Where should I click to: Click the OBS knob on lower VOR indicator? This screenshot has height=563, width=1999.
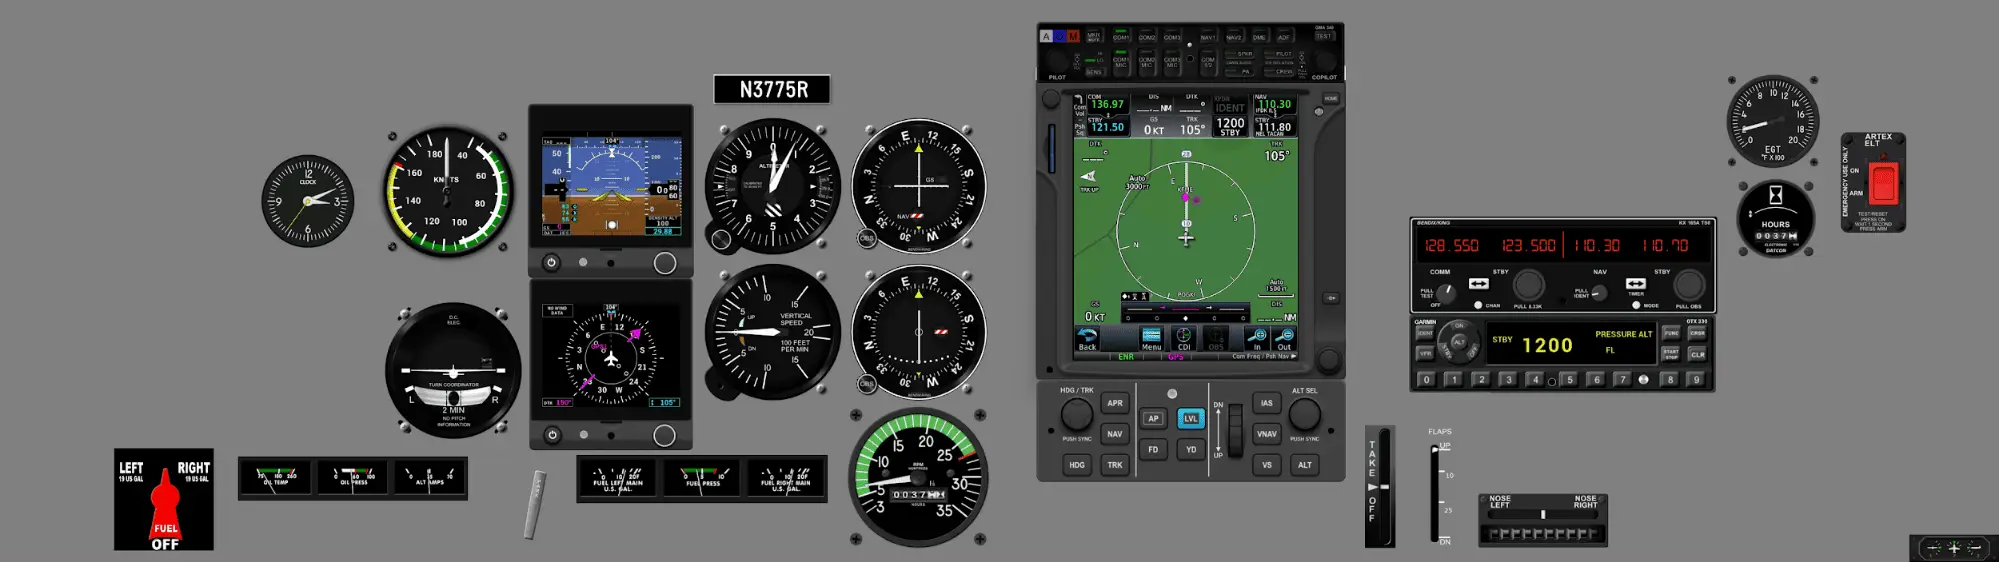pyautogui.click(x=867, y=383)
